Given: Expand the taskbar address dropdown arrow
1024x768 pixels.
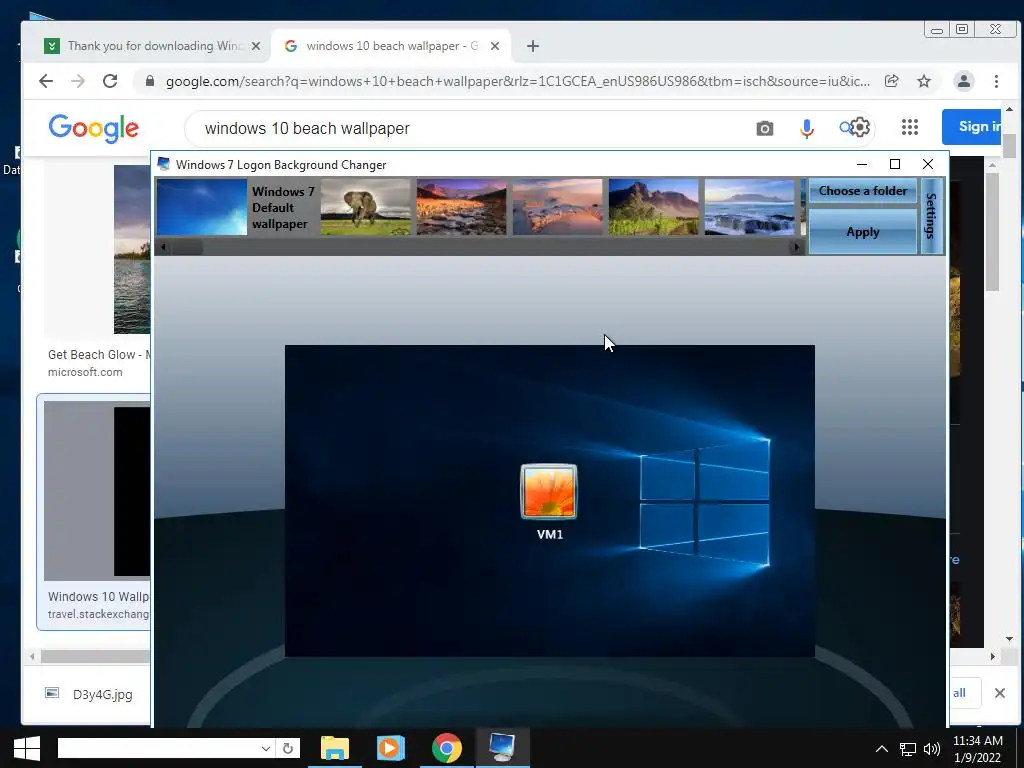Looking at the screenshot, I should [266, 748].
